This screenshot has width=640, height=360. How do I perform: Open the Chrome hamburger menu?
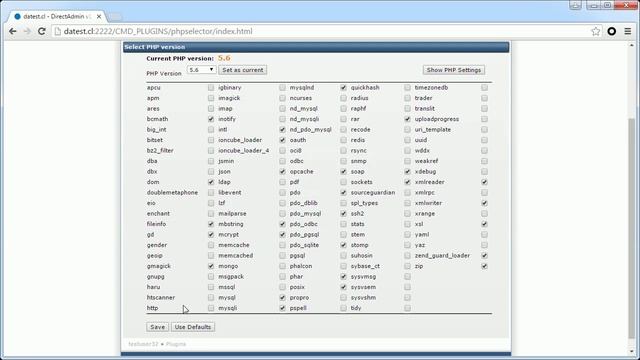[628, 31]
